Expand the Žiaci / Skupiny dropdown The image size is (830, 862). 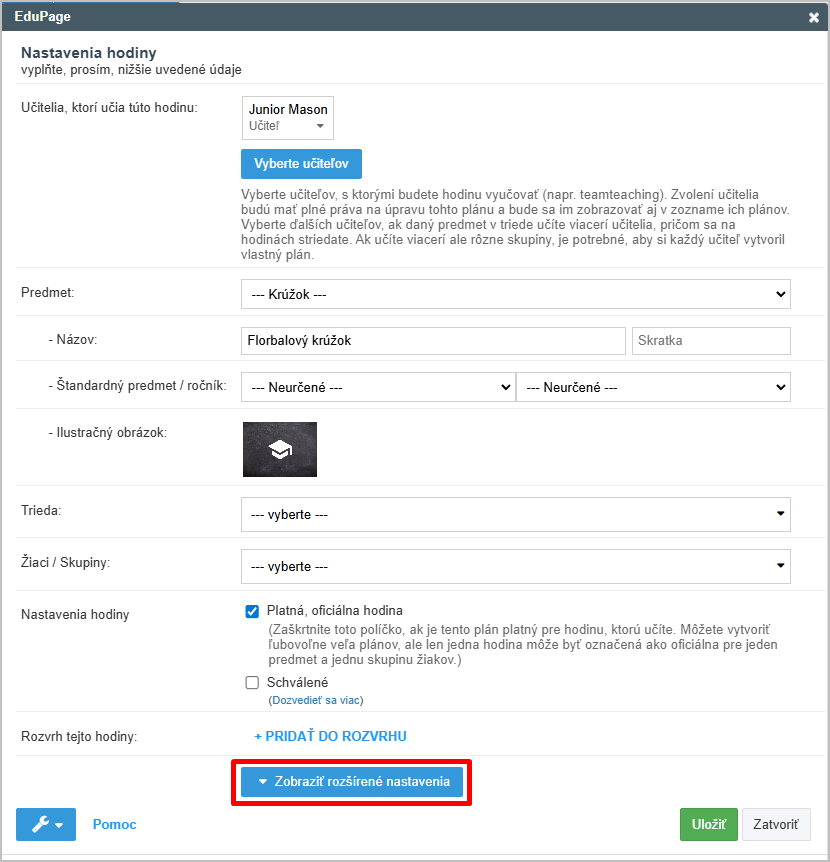click(x=515, y=566)
